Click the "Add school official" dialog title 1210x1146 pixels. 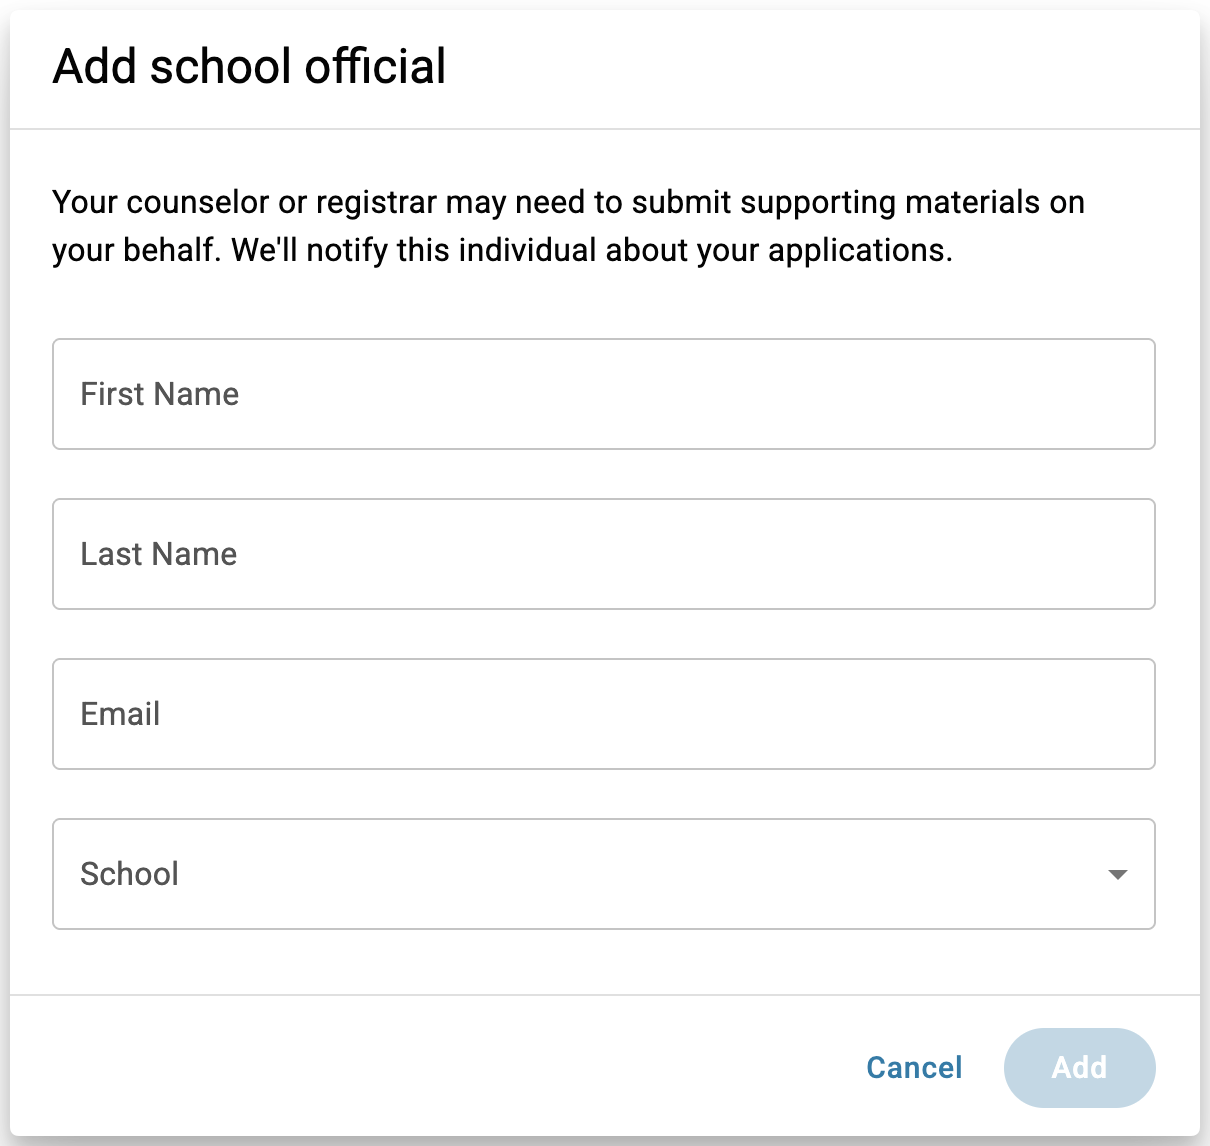[250, 67]
